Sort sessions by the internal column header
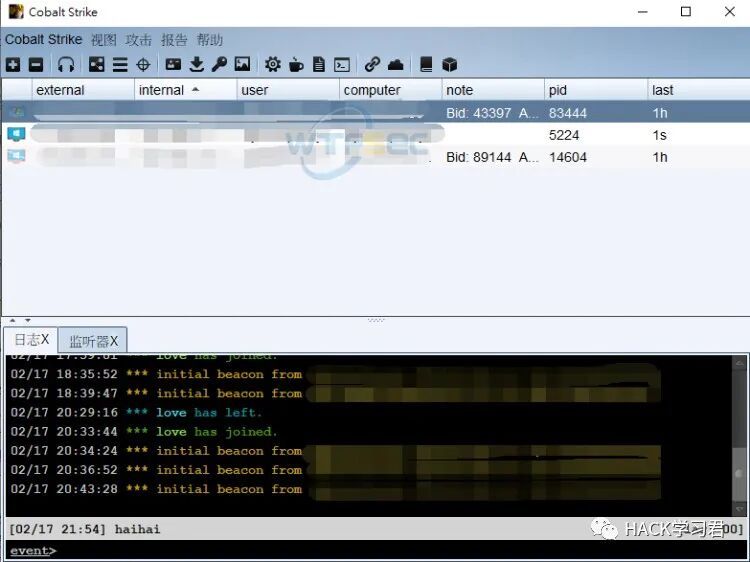This screenshot has height=562, width=750. tap(186, 90)
